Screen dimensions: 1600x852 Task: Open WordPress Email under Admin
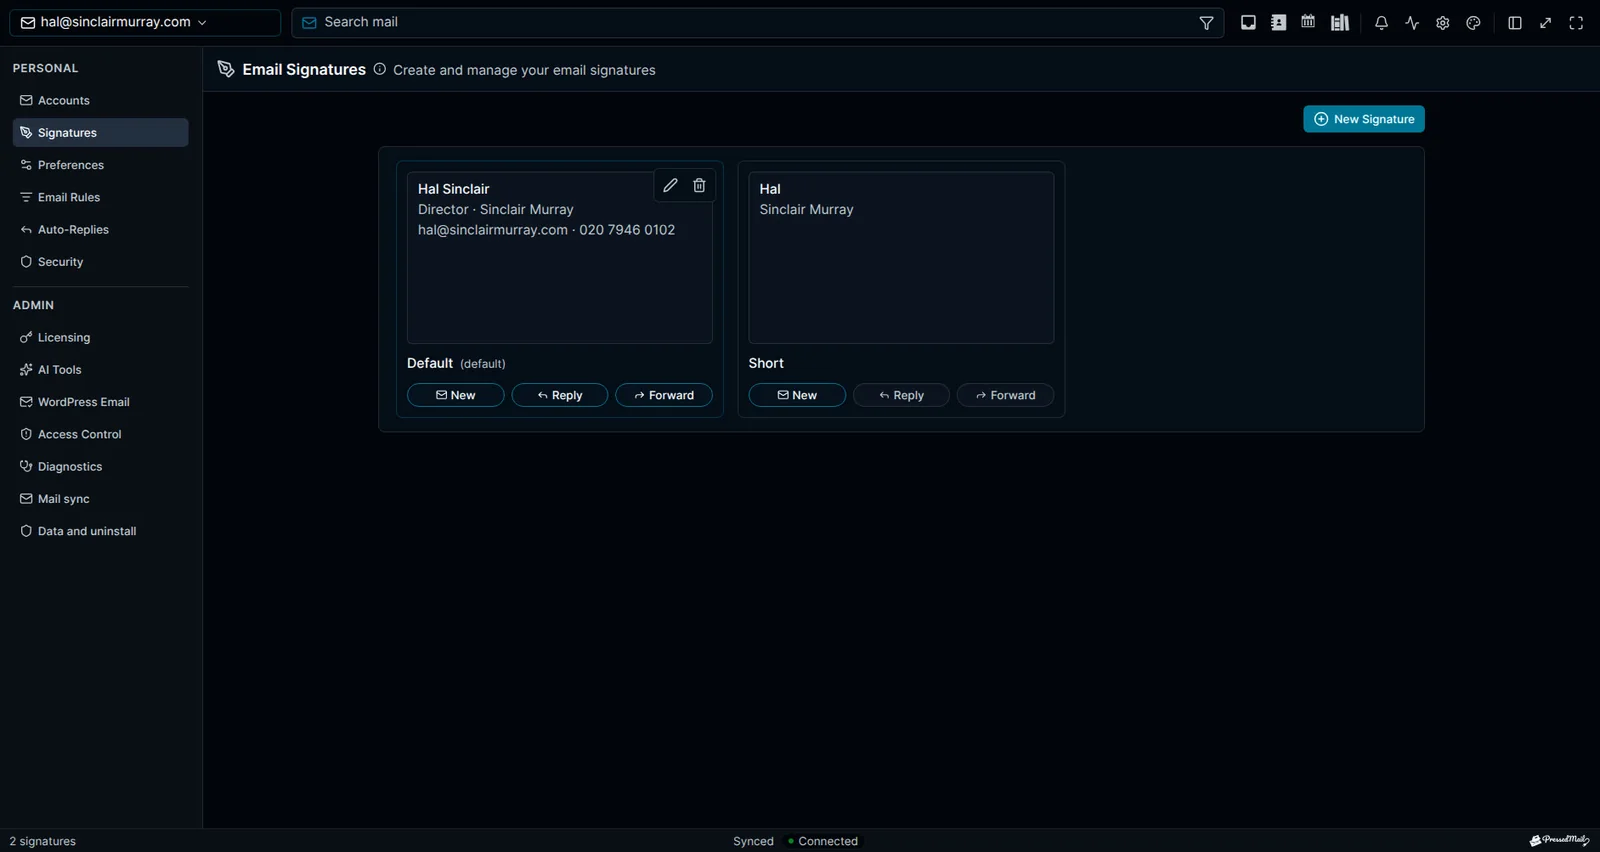point(100,402)
